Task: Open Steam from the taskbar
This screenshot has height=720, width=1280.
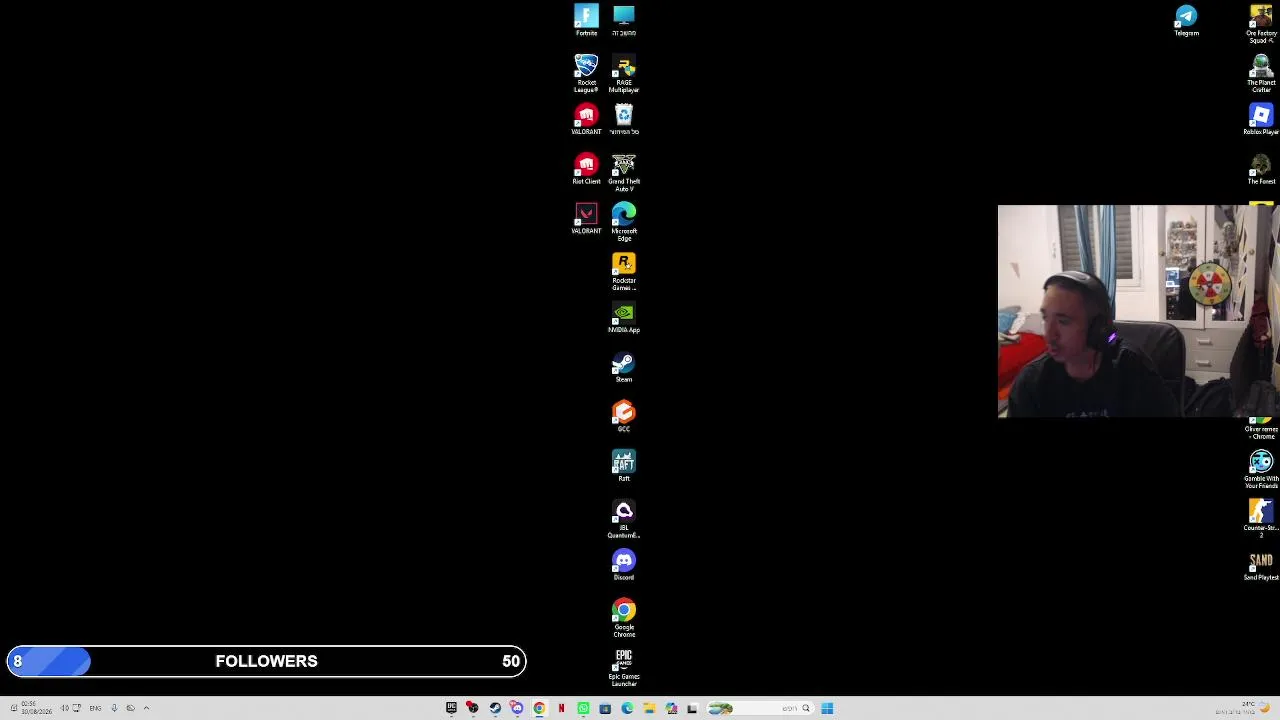Action: (495, 708)
